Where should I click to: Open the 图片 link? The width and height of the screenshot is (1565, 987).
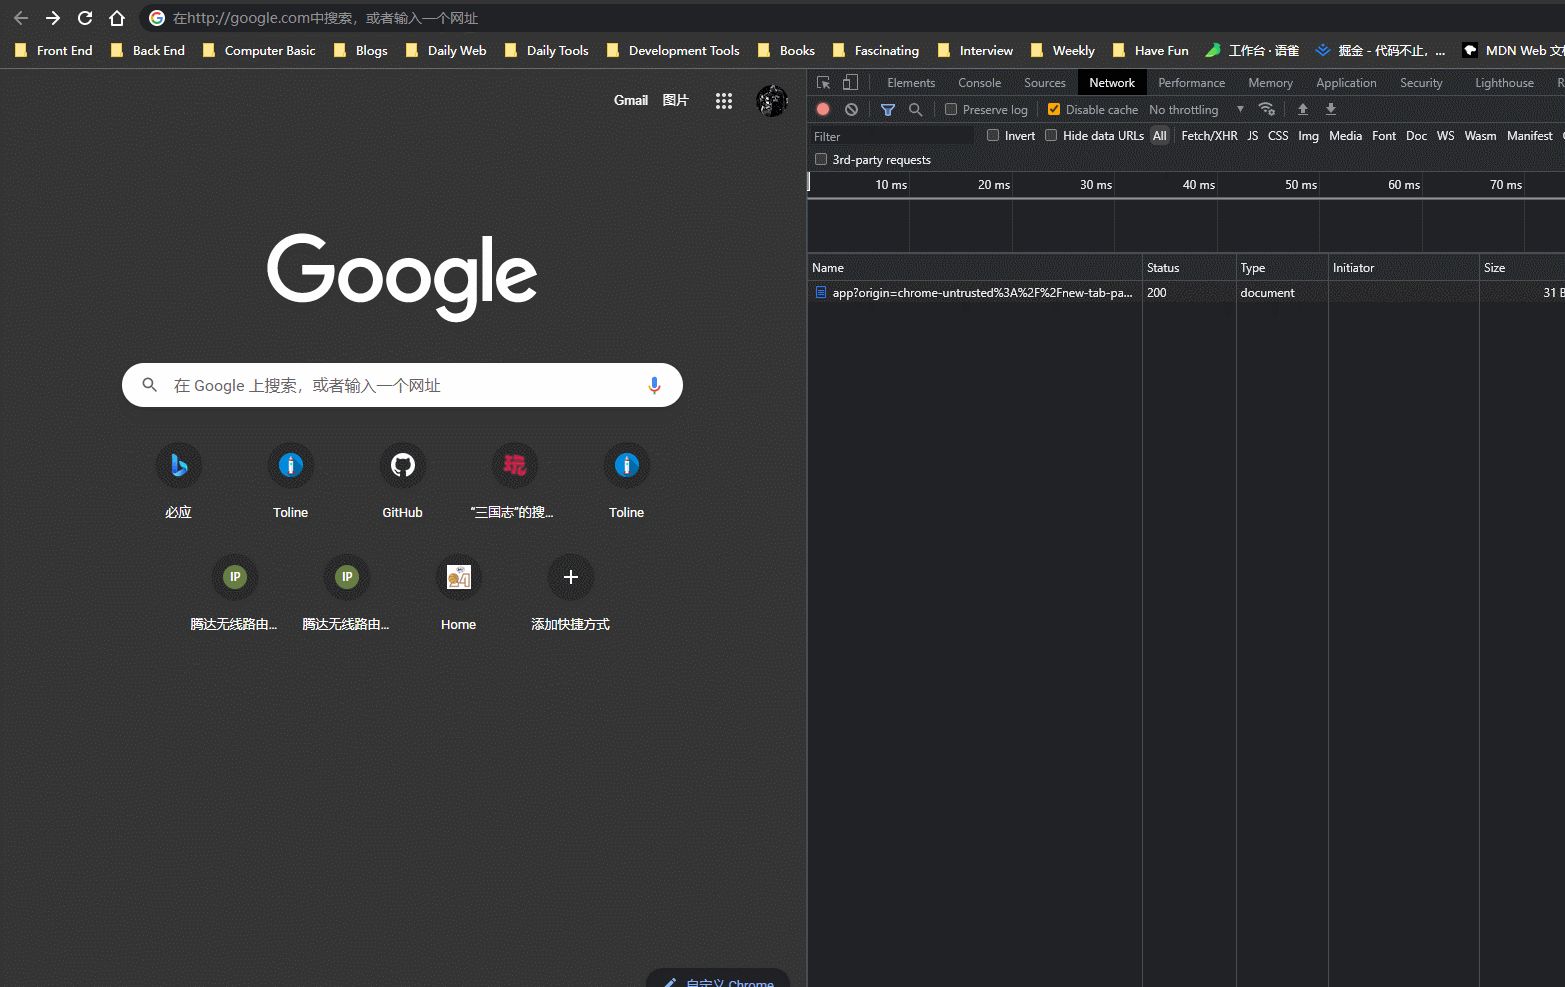point(676,100)
